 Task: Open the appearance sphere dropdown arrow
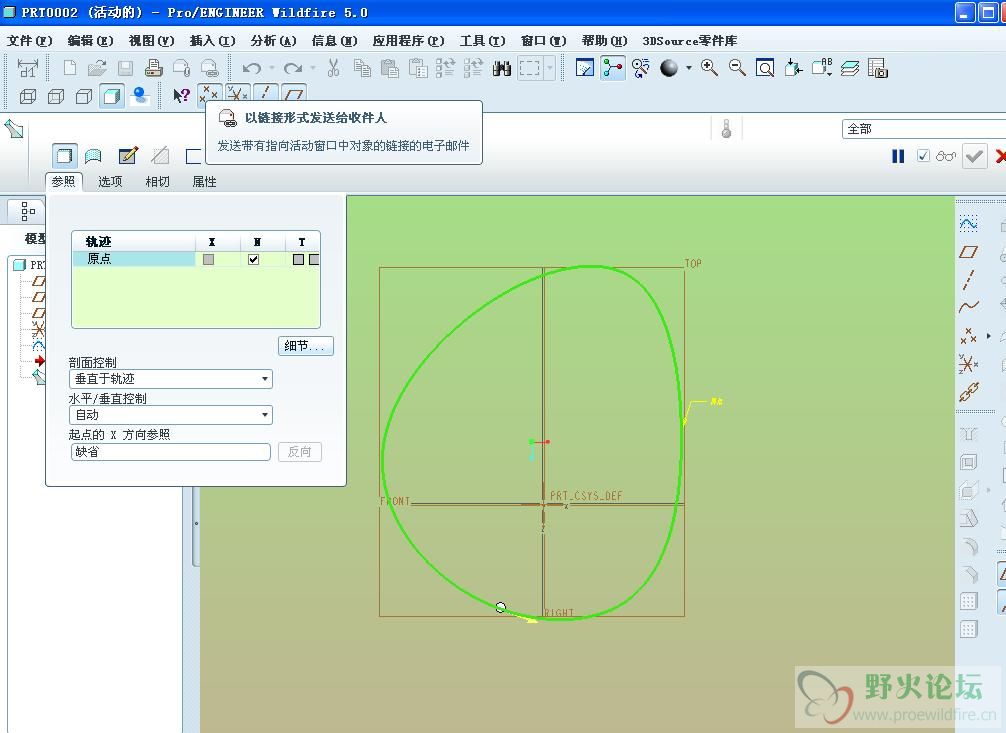(688, 67)
